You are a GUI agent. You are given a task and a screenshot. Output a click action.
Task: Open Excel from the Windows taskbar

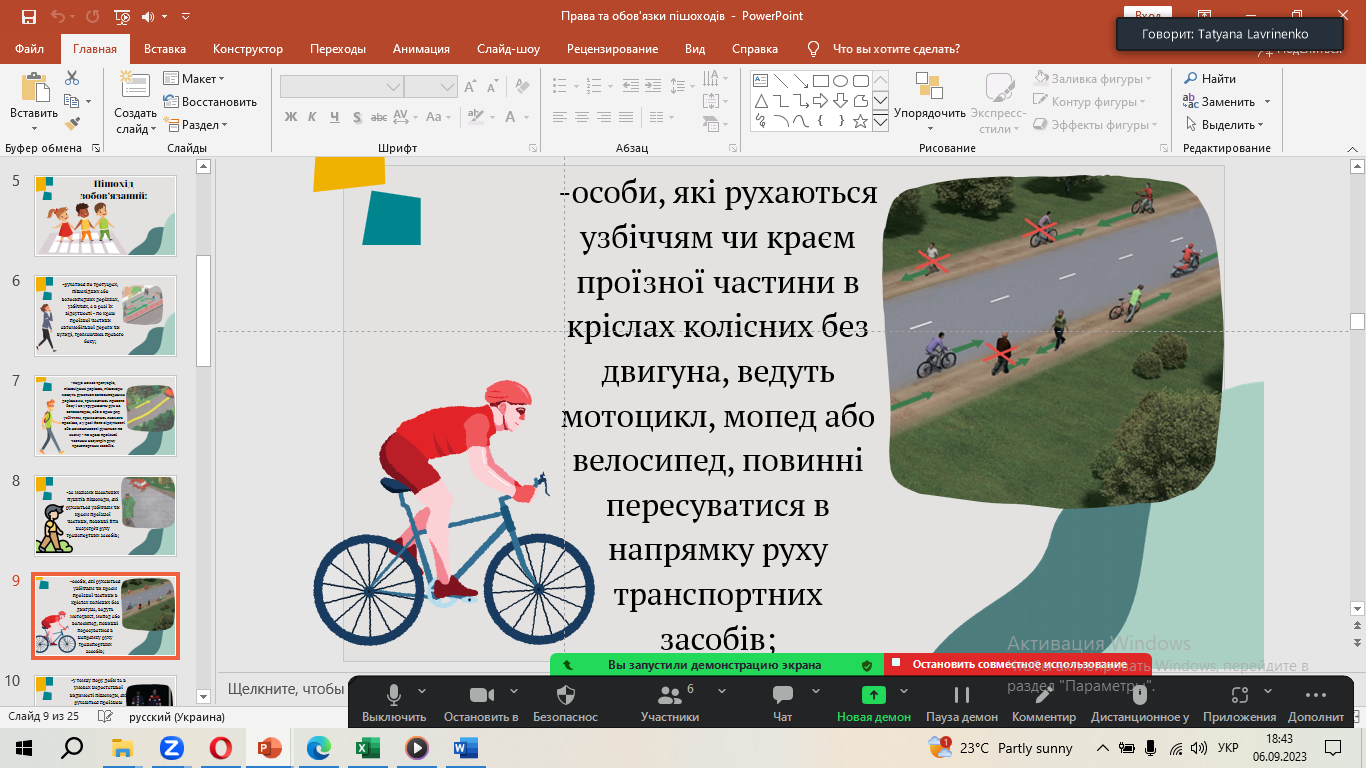[x=367, y=747]
